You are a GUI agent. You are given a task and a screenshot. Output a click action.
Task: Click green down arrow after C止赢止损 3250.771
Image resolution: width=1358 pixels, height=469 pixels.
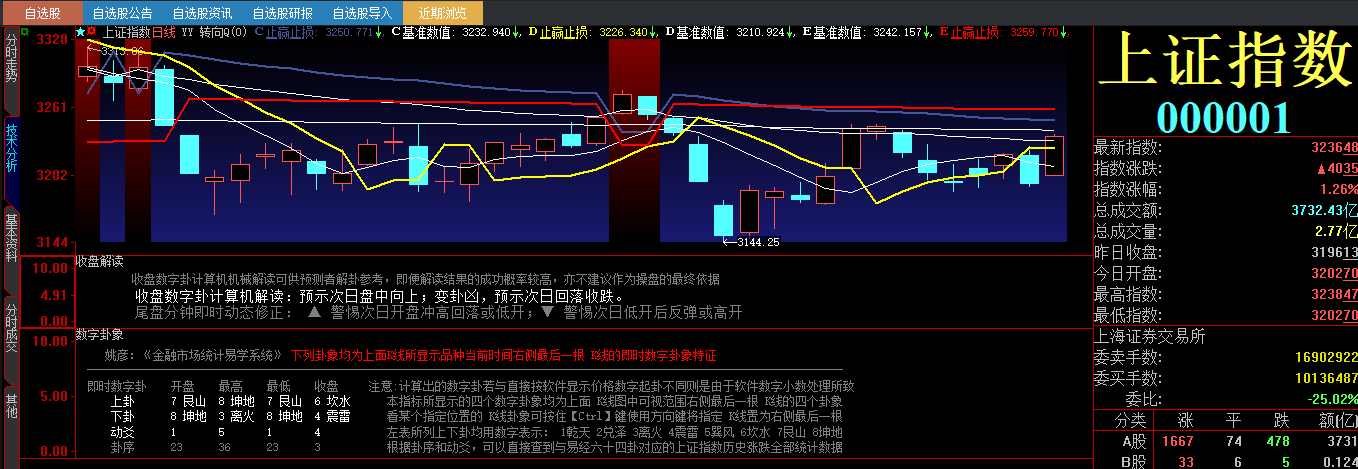tap(380, 32)
